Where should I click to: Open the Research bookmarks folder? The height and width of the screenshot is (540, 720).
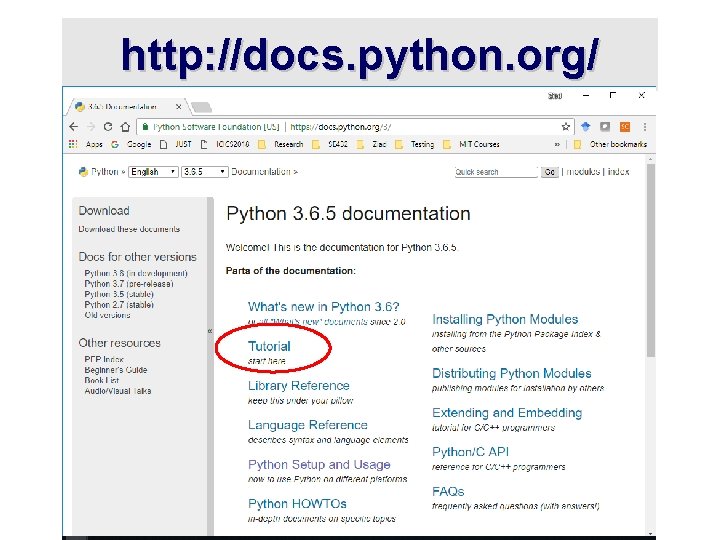[x=281, y=144]
